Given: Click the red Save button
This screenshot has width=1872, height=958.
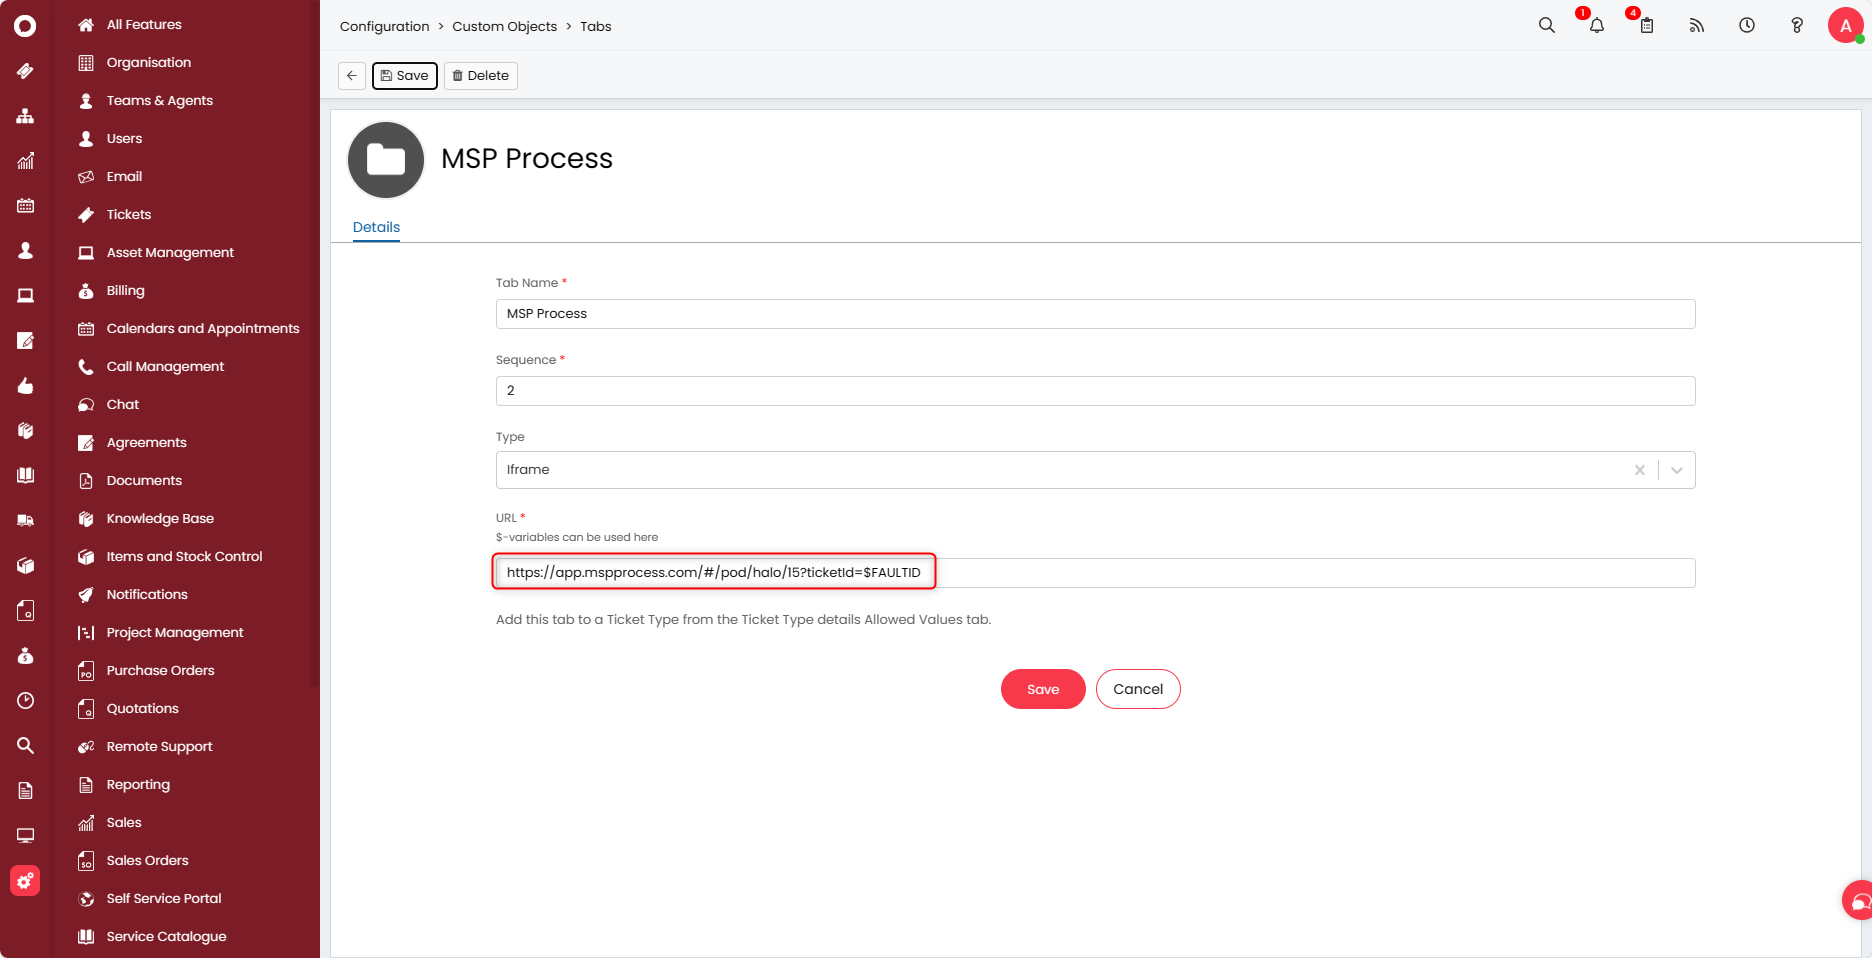Looking at the screenshot, I should 1042,689.
